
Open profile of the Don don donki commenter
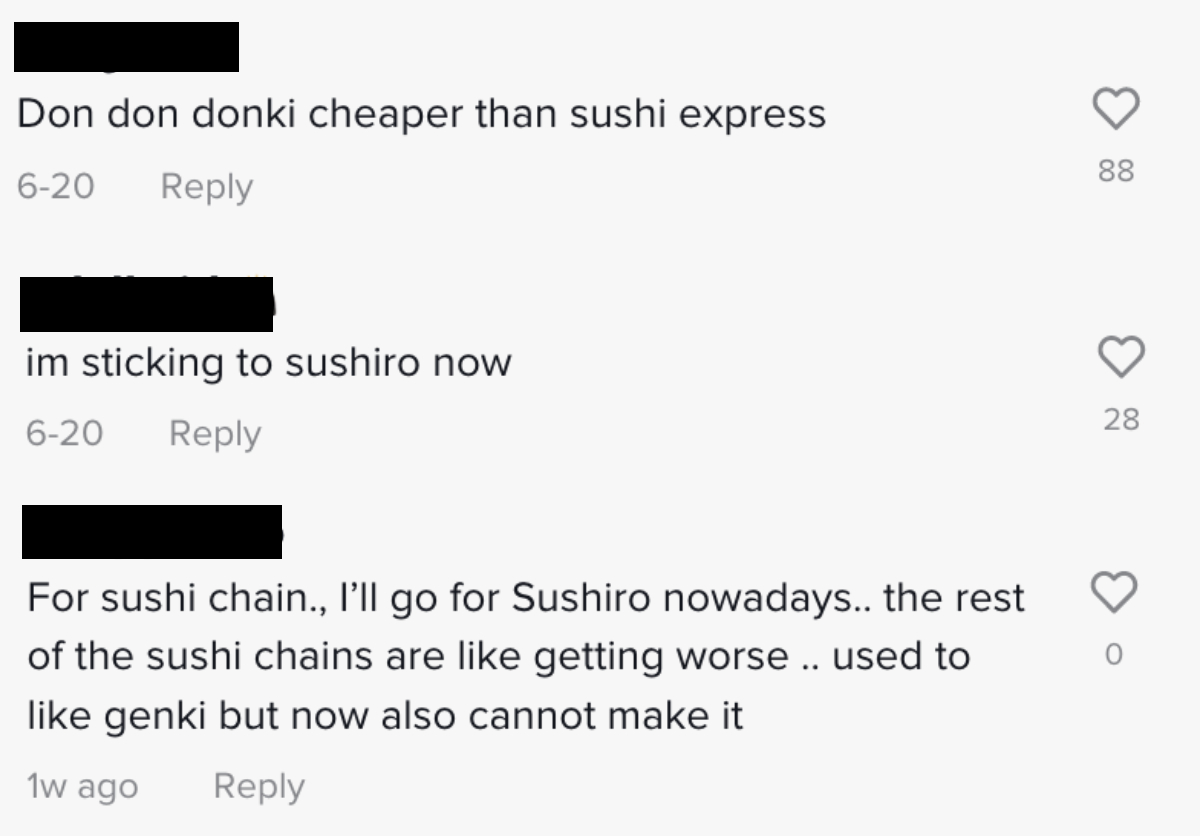click(127, 47)
